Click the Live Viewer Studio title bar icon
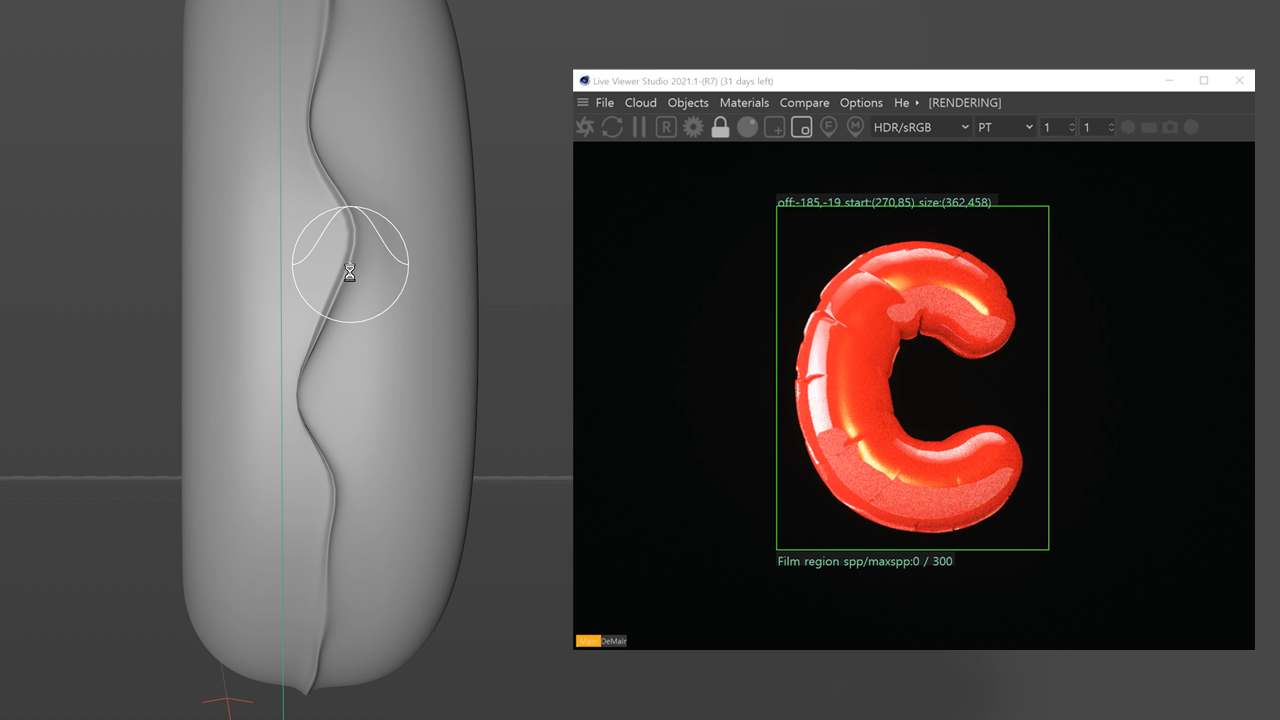The width and height of the screenshot is (1280, 720). pos(584,81)
